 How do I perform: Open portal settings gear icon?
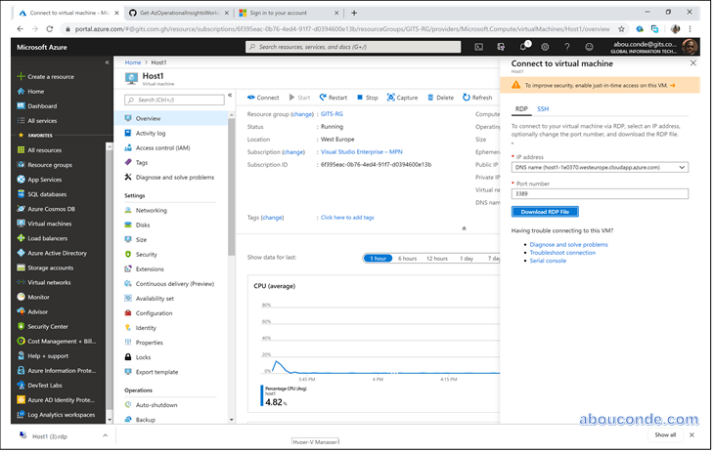[546, 47]
